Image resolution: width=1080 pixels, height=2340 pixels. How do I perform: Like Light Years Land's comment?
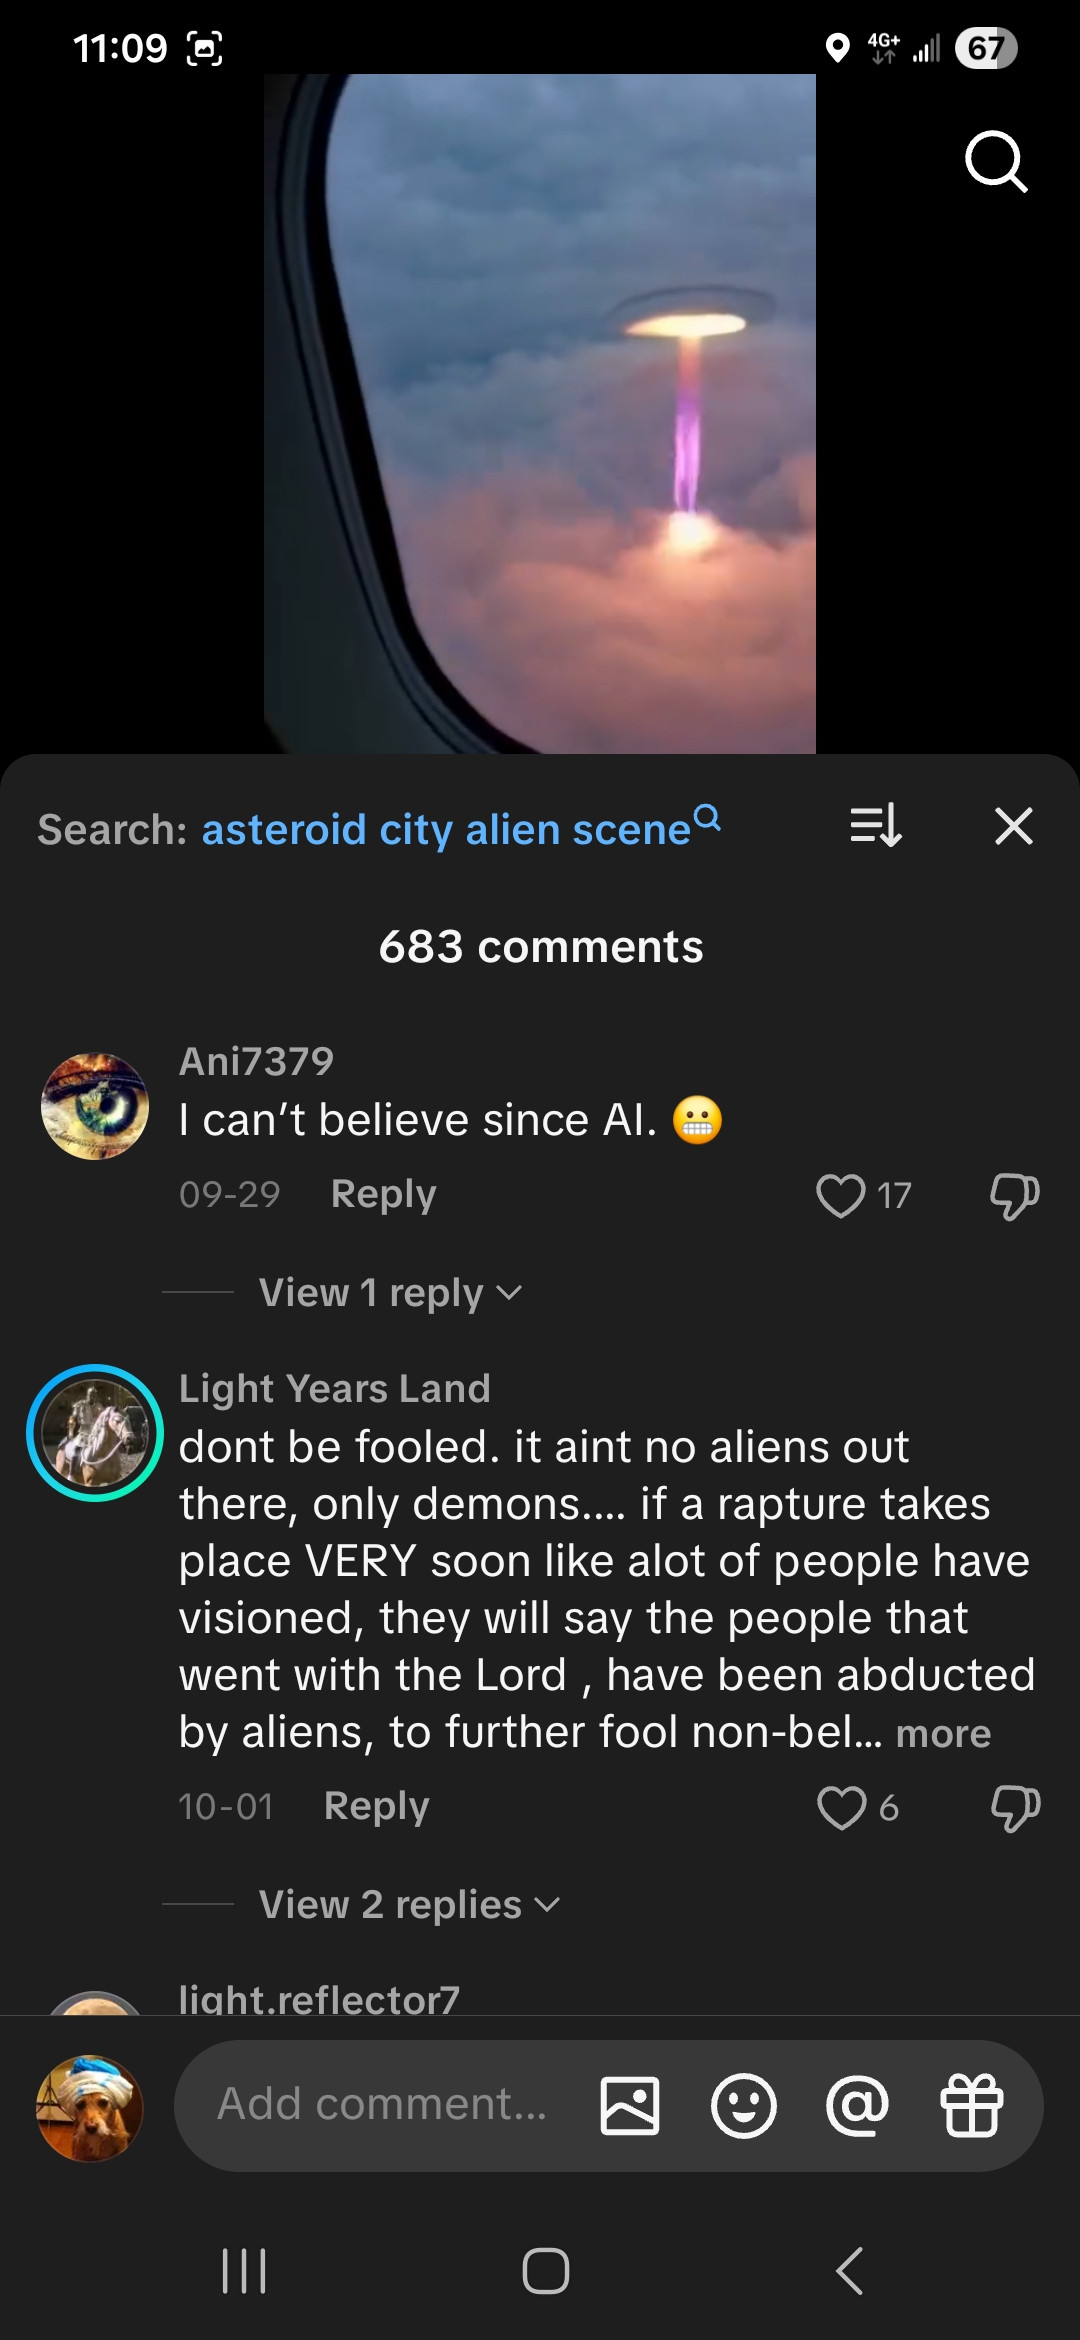841,1807
